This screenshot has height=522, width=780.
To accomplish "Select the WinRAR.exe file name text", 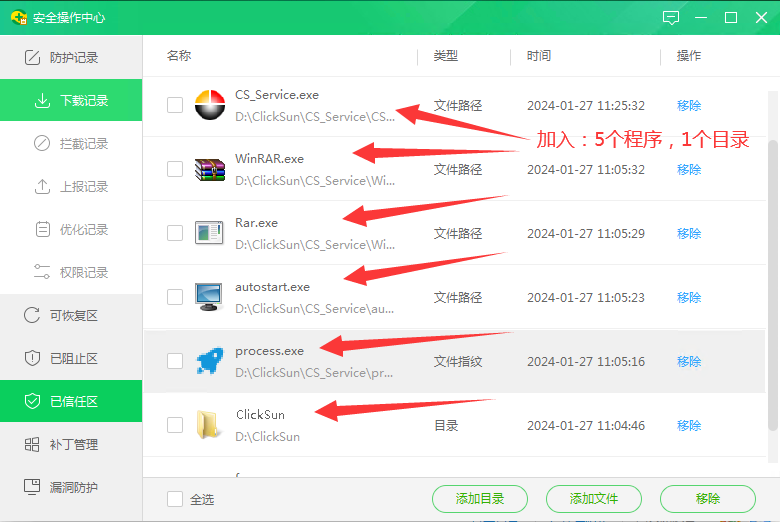I will (x=270, y=159).
